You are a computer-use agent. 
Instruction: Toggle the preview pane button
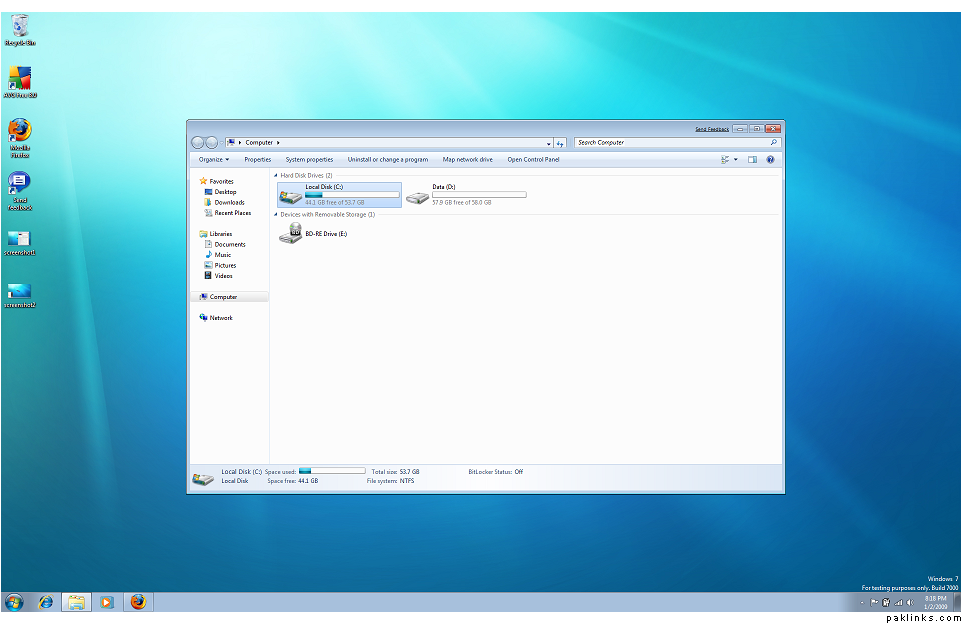coord(752,159)
